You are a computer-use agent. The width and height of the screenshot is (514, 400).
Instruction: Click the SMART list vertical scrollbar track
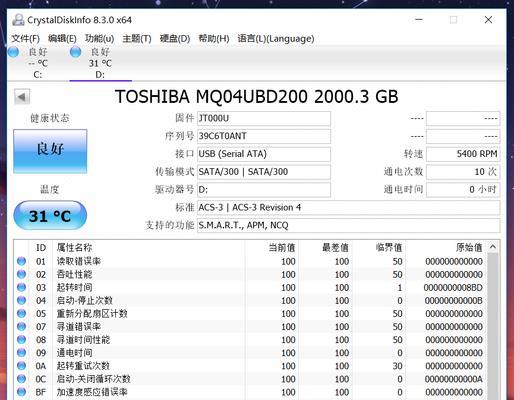pyautogui.click(x=493, y=326)
